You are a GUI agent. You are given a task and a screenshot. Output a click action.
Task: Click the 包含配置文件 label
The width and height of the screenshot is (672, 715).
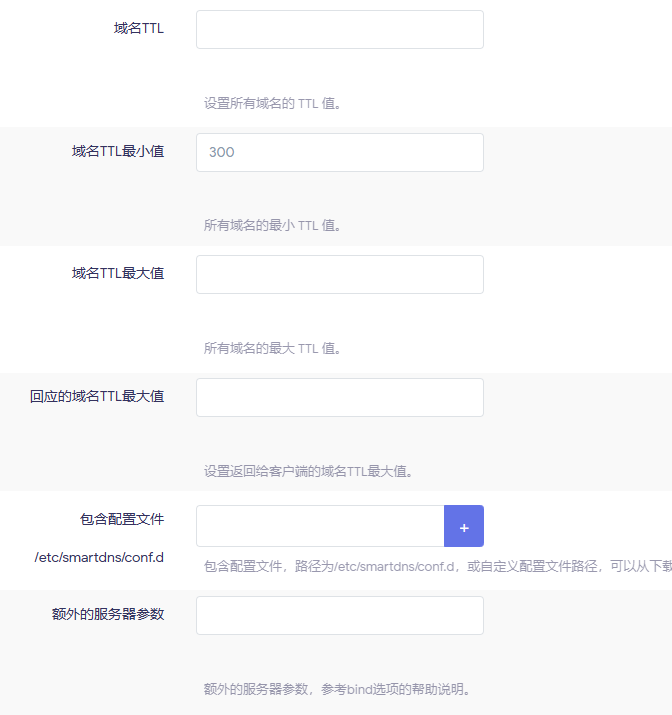coord(122,519)
